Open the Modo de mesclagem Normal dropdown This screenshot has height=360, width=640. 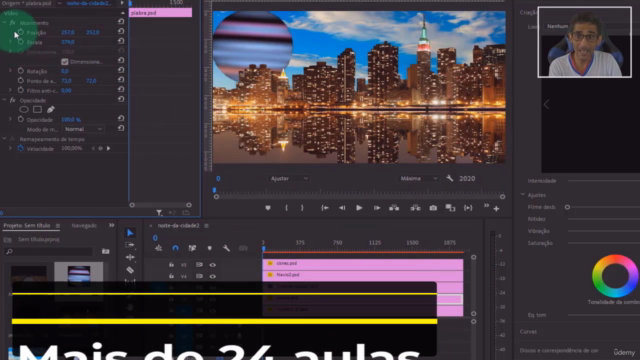(83, 129)
